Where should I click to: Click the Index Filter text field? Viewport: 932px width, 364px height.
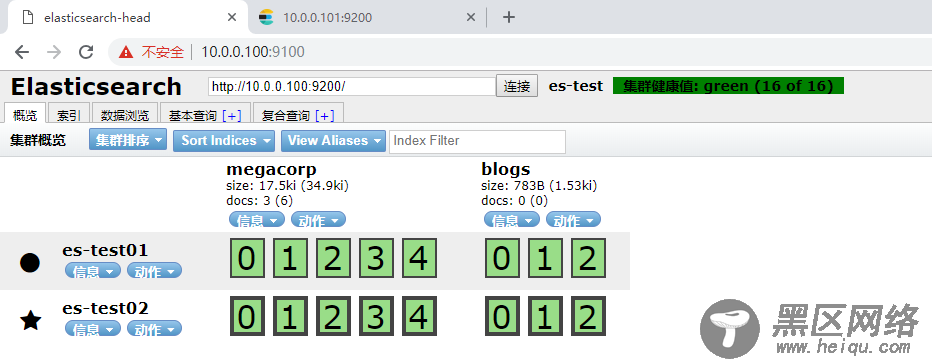[477, 141]
